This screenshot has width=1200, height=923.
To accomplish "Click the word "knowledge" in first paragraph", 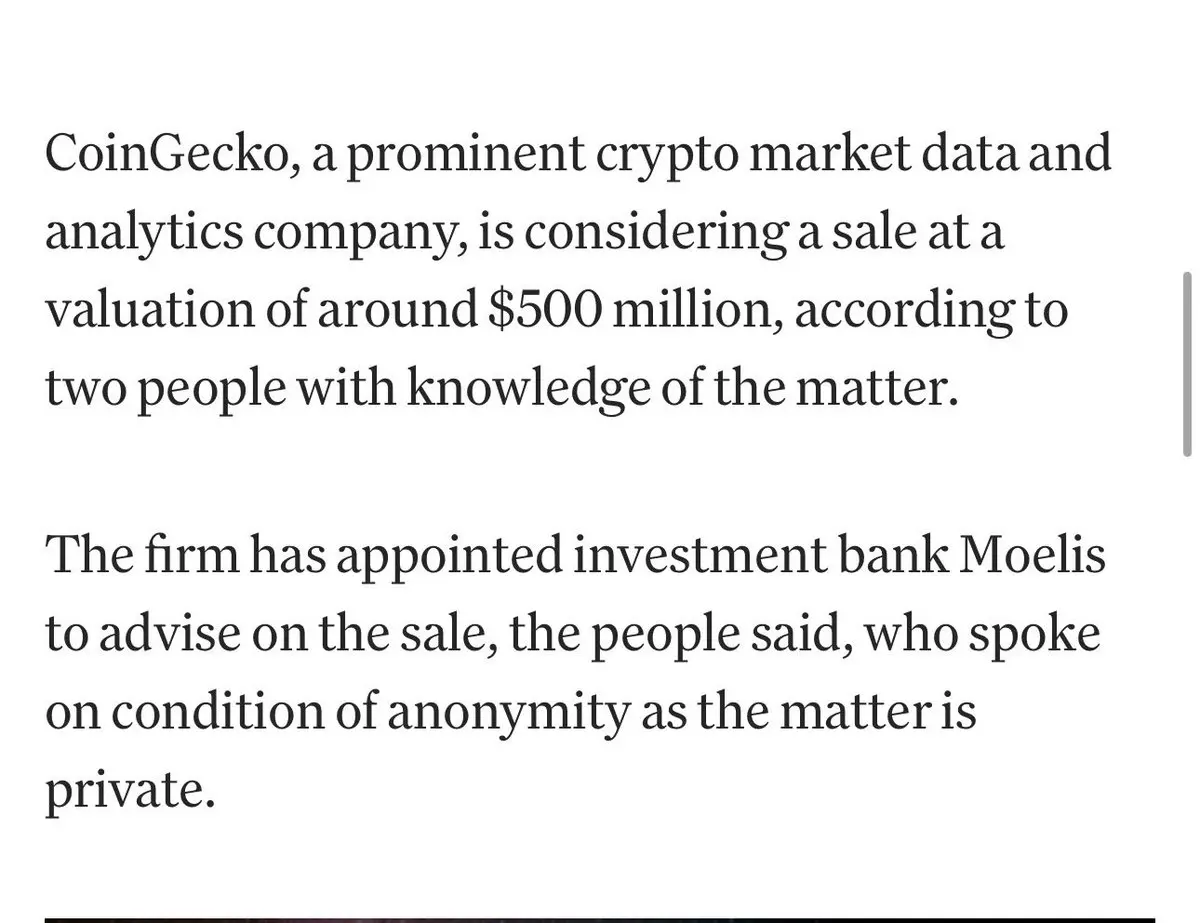I will pos(524,389).
